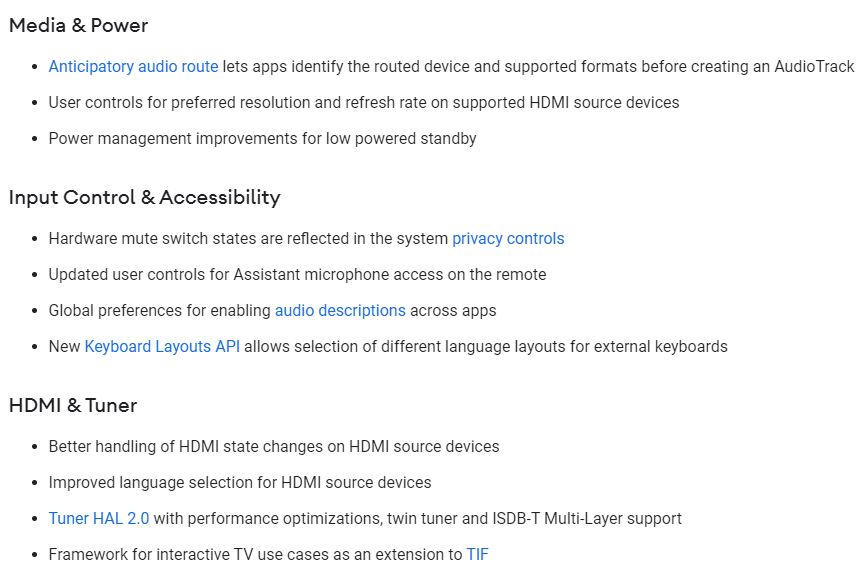Click the Input Control & Accessibility heading
Screen dimensions: 864x575
[x=145, y=197]
